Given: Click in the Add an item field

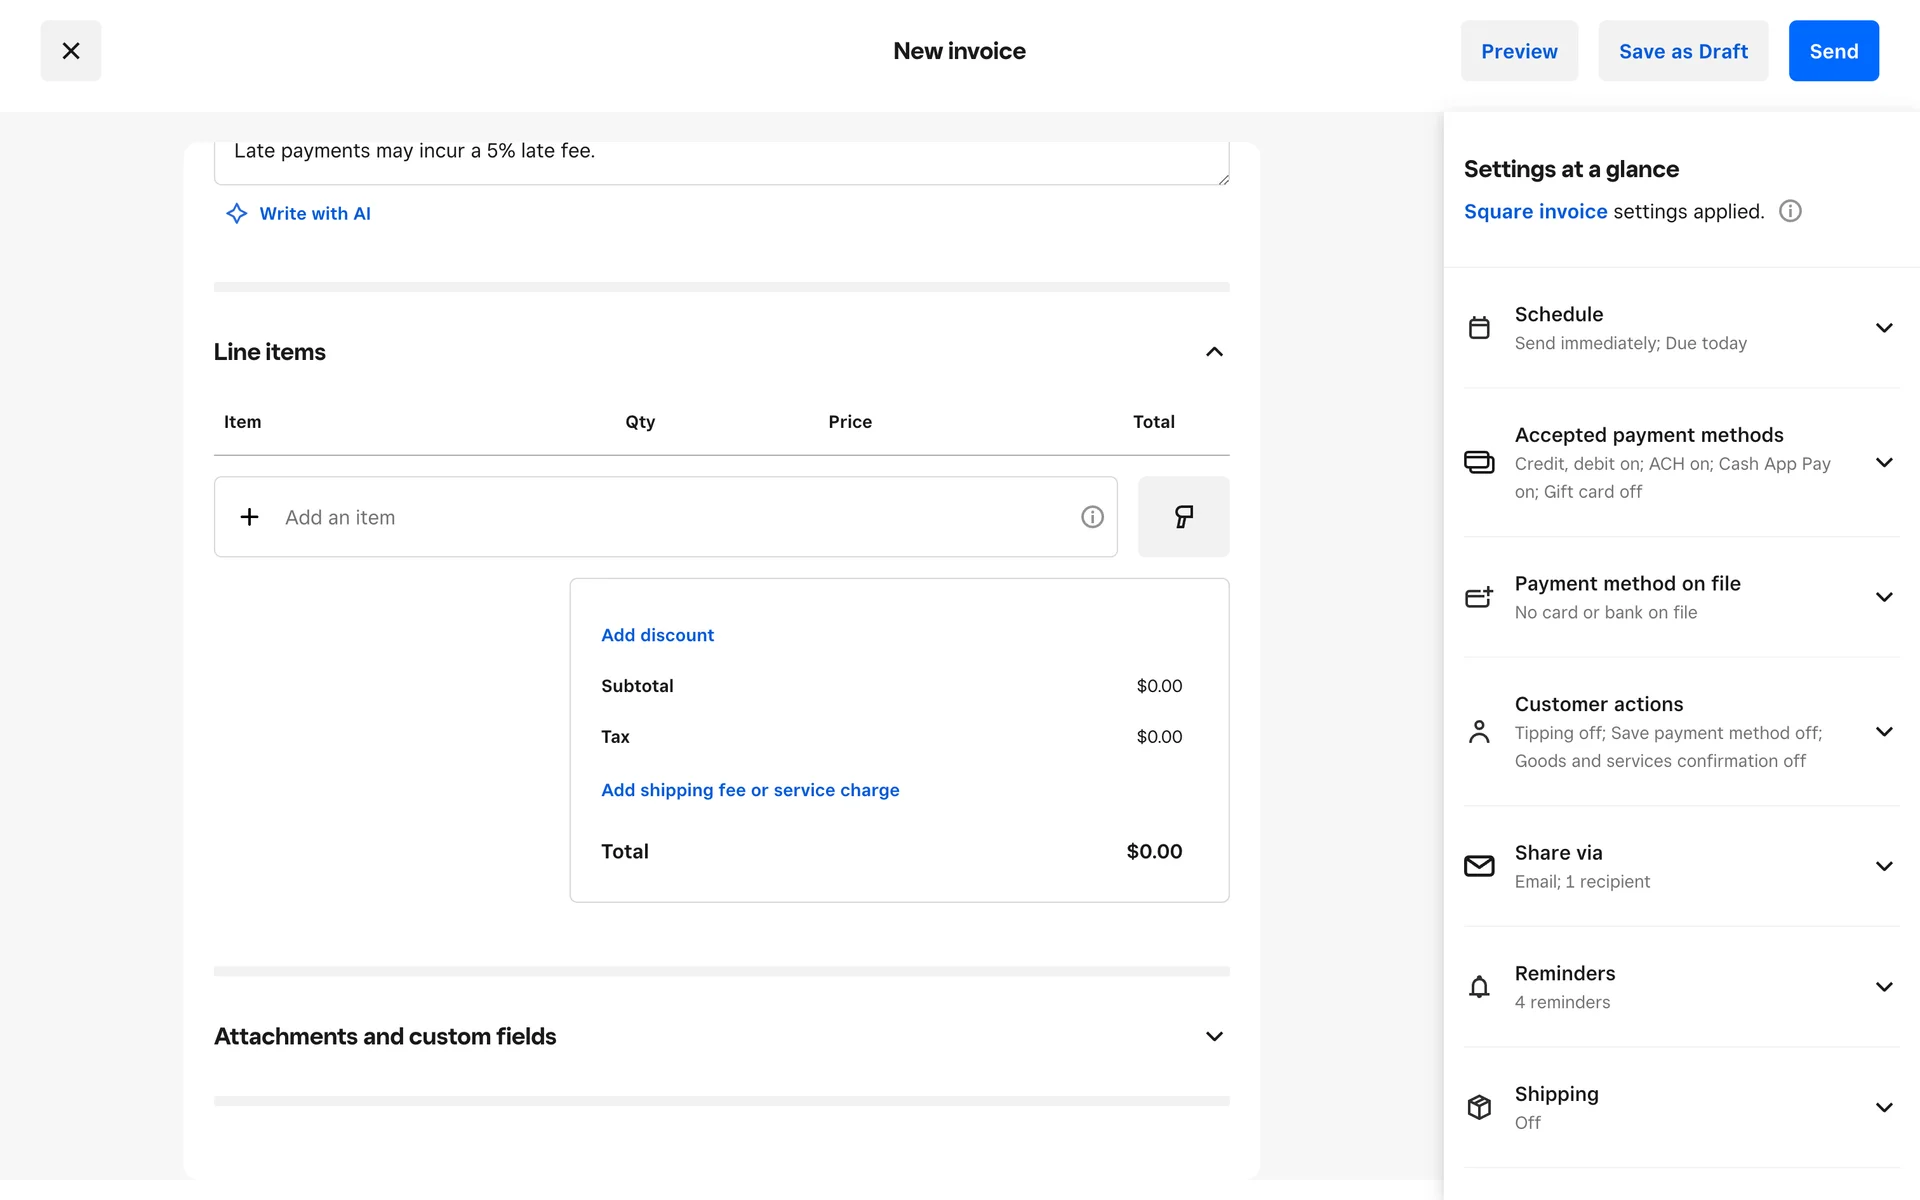Looking at the screenshot, I should (x=660, y=517).
